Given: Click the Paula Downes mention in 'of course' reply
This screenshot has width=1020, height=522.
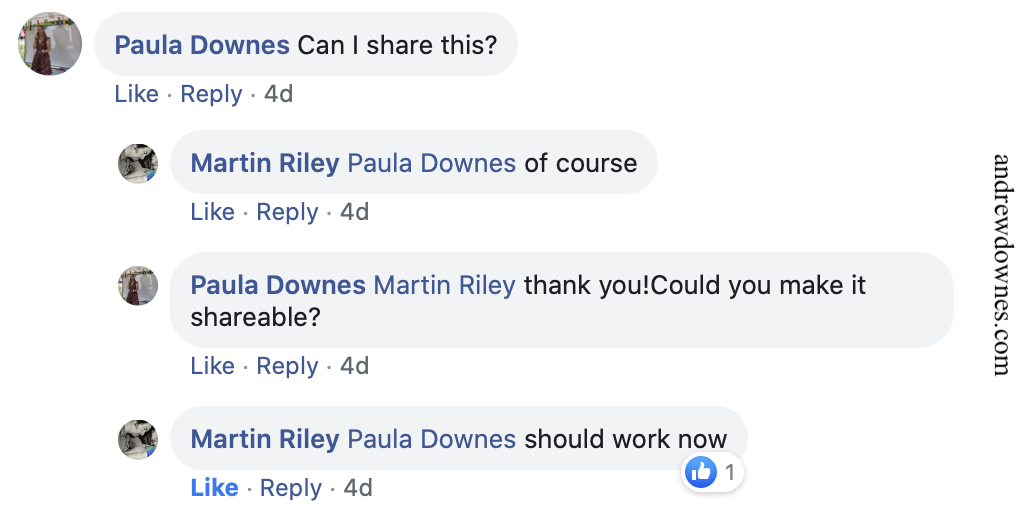Looking at the screenshot, I should point(431,163).
